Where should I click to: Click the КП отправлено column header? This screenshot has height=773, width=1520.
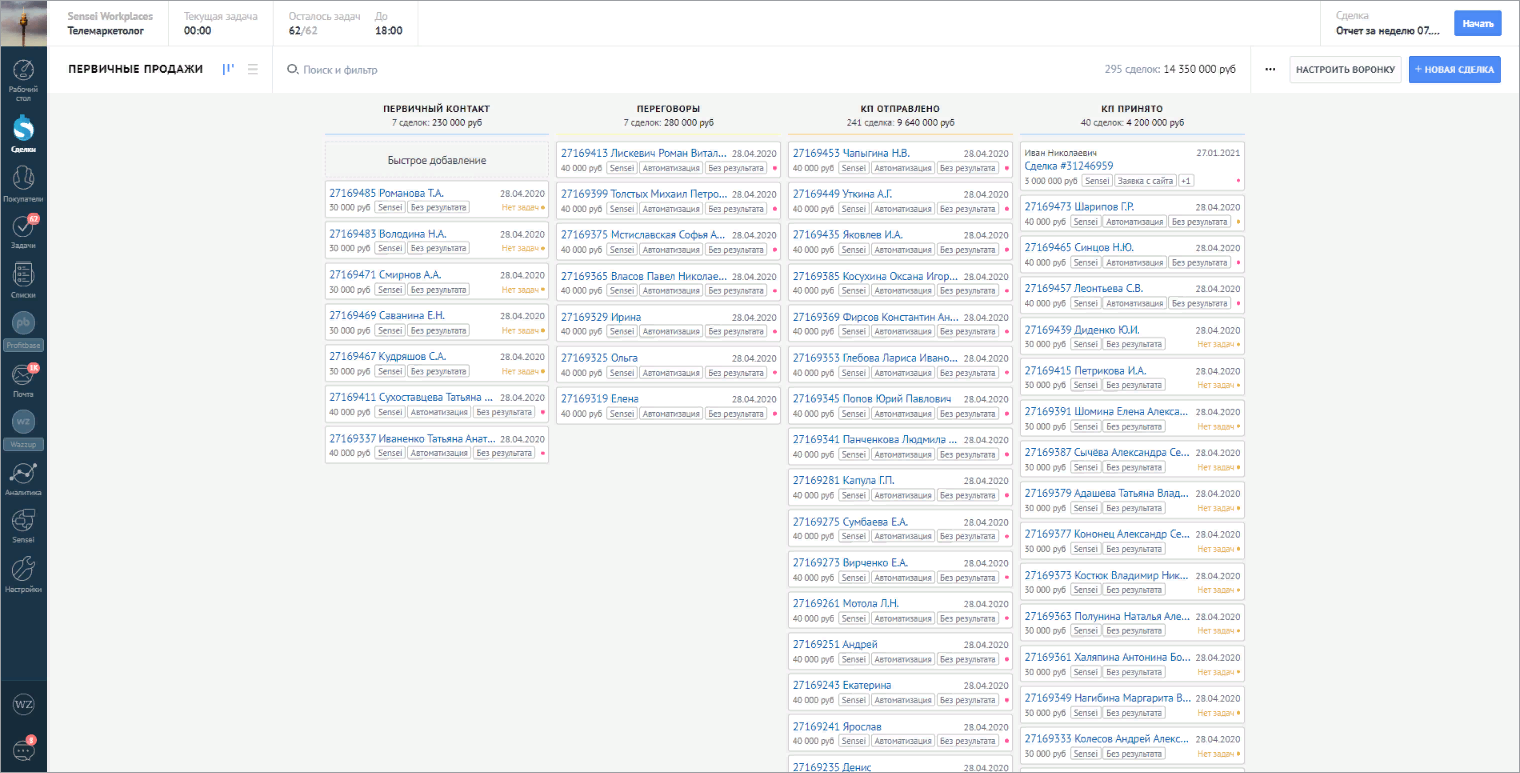tap(900, 108)
